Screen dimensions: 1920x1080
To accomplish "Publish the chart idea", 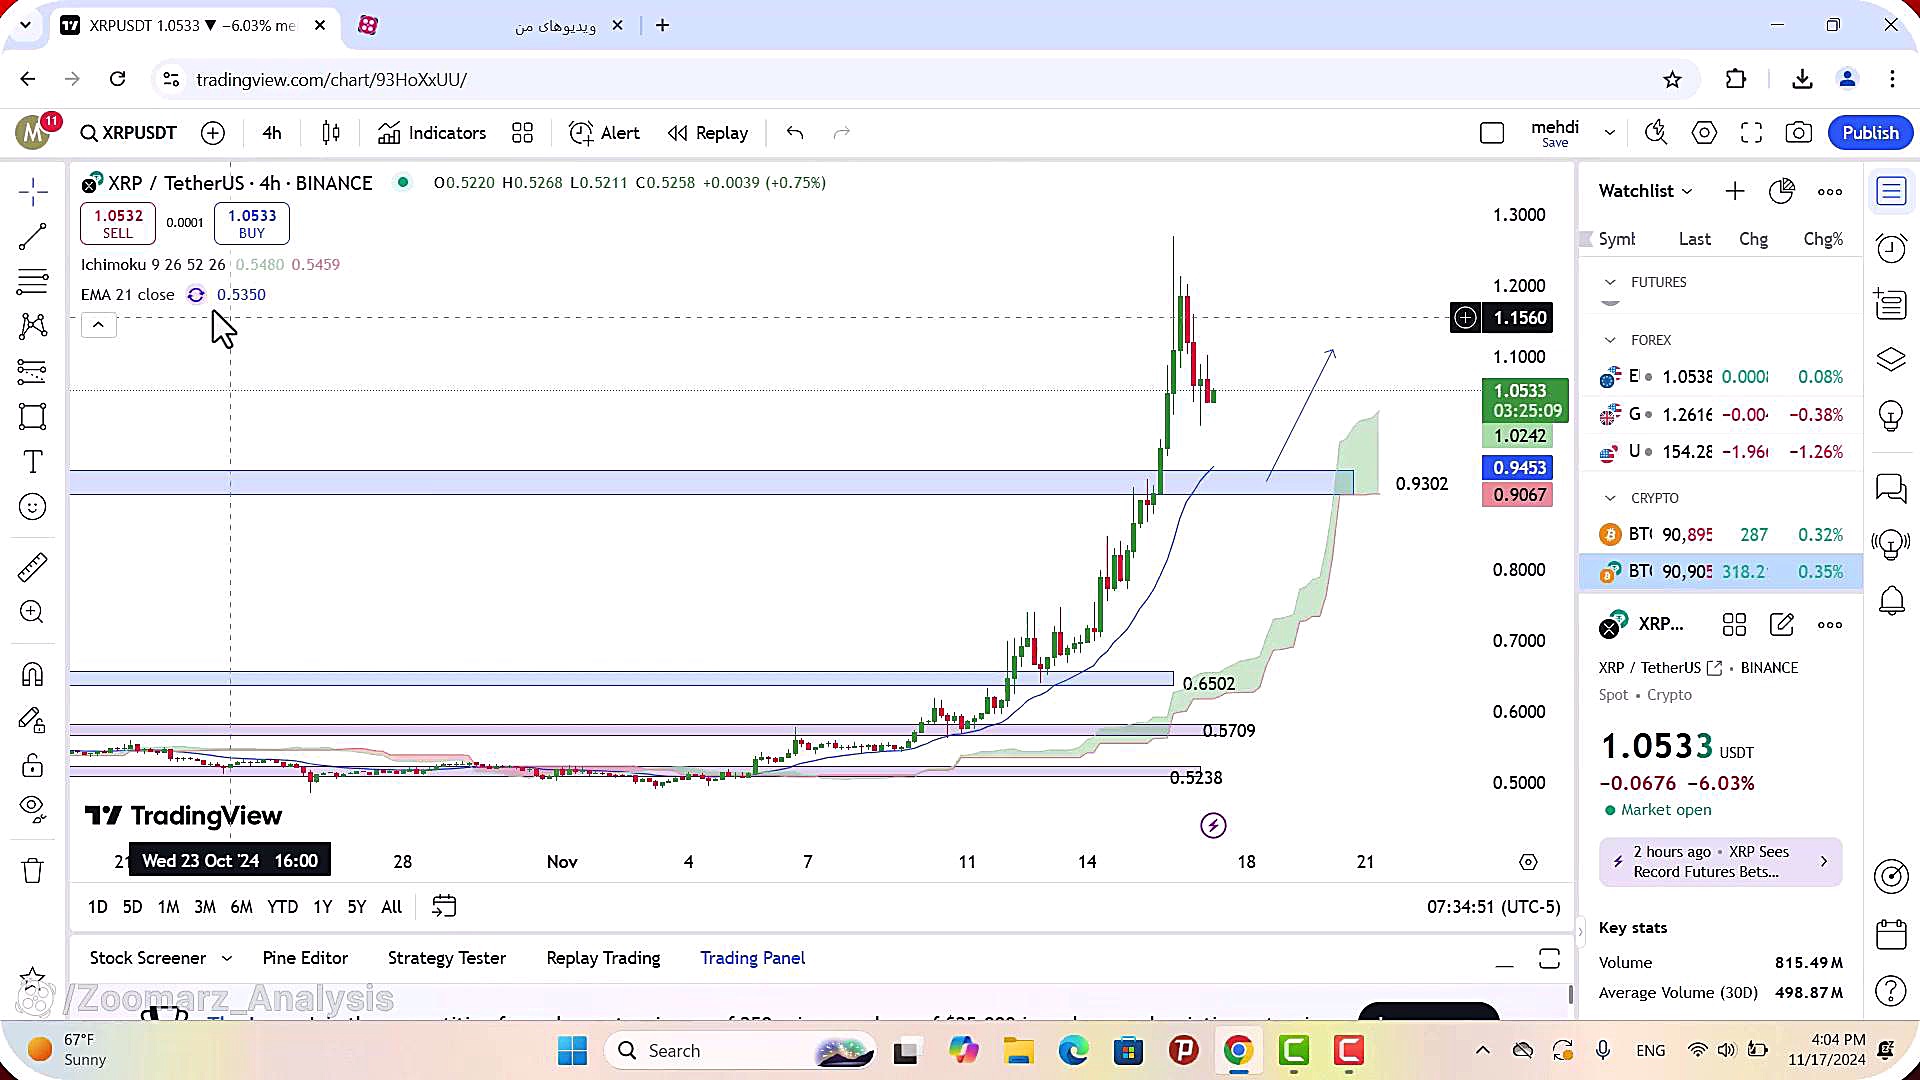I will tap(1870, 133).
